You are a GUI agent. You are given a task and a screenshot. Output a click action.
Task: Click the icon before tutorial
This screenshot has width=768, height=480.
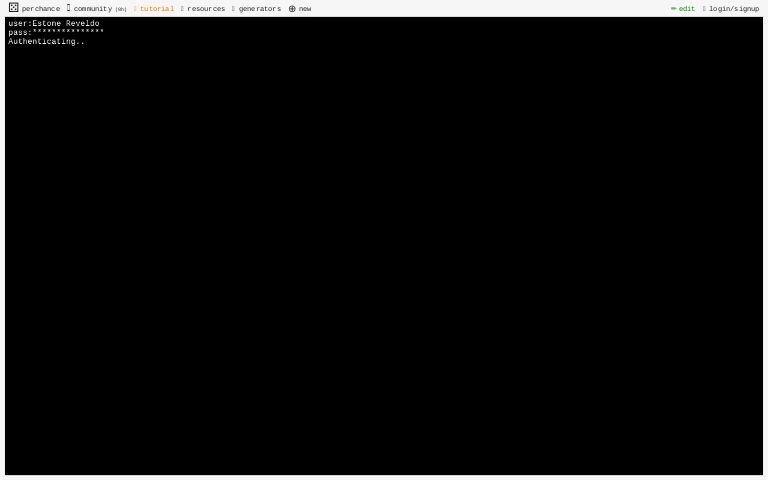coord(135,9)
